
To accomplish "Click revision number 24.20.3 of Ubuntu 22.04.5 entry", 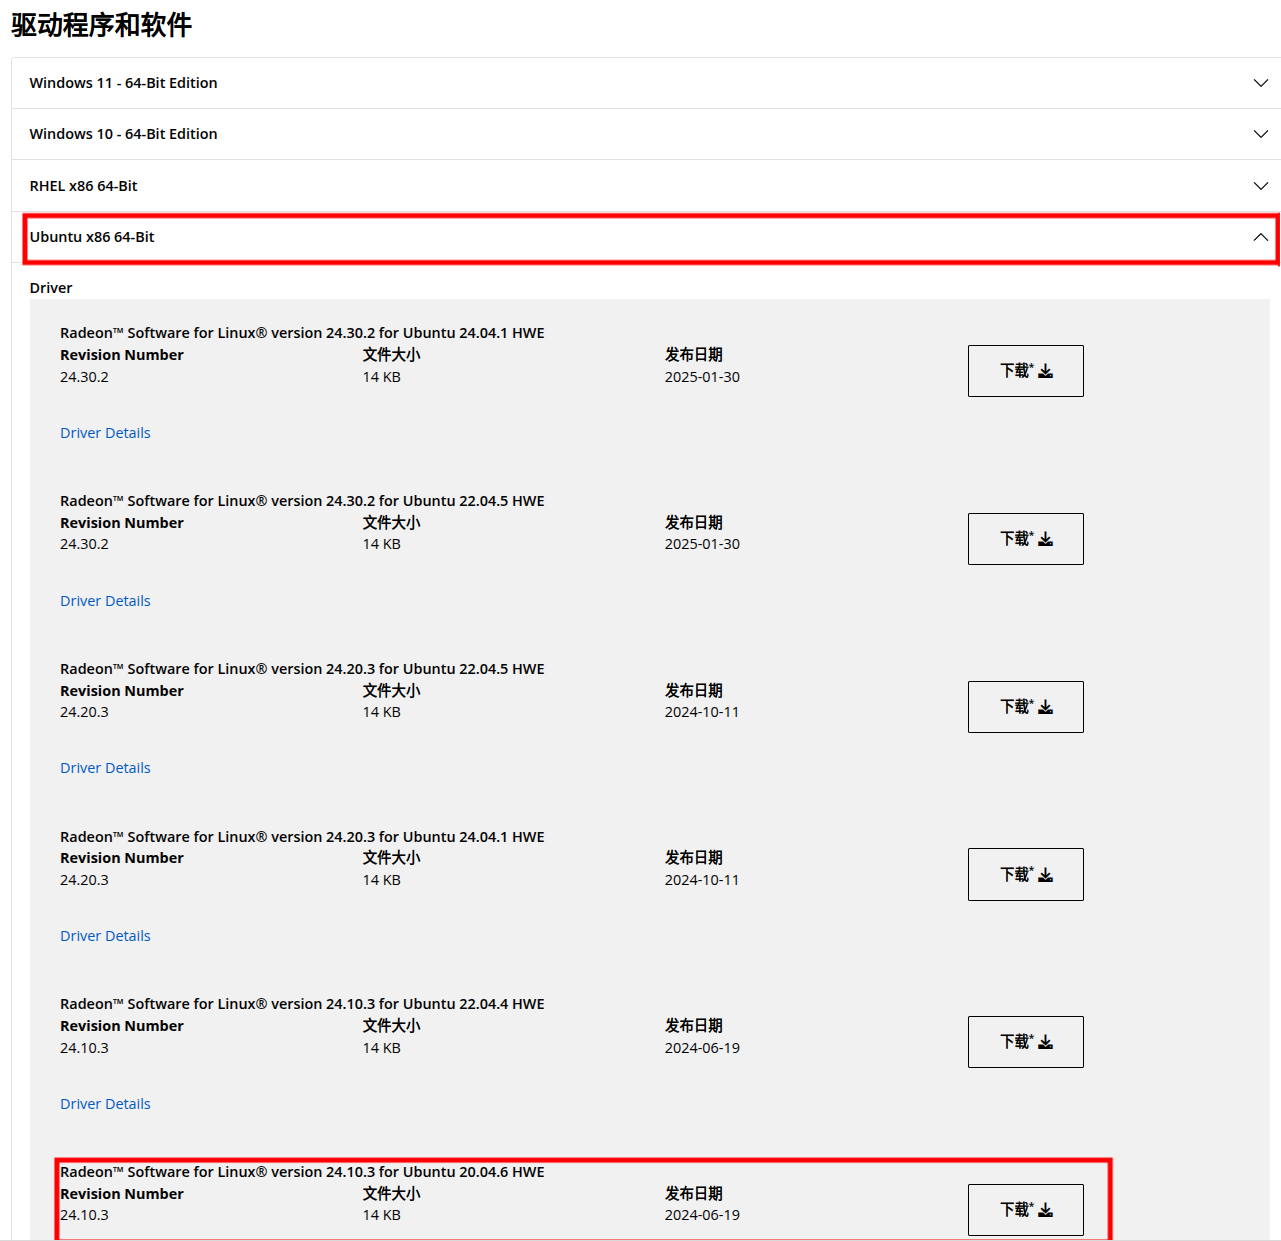I will 84,712.
